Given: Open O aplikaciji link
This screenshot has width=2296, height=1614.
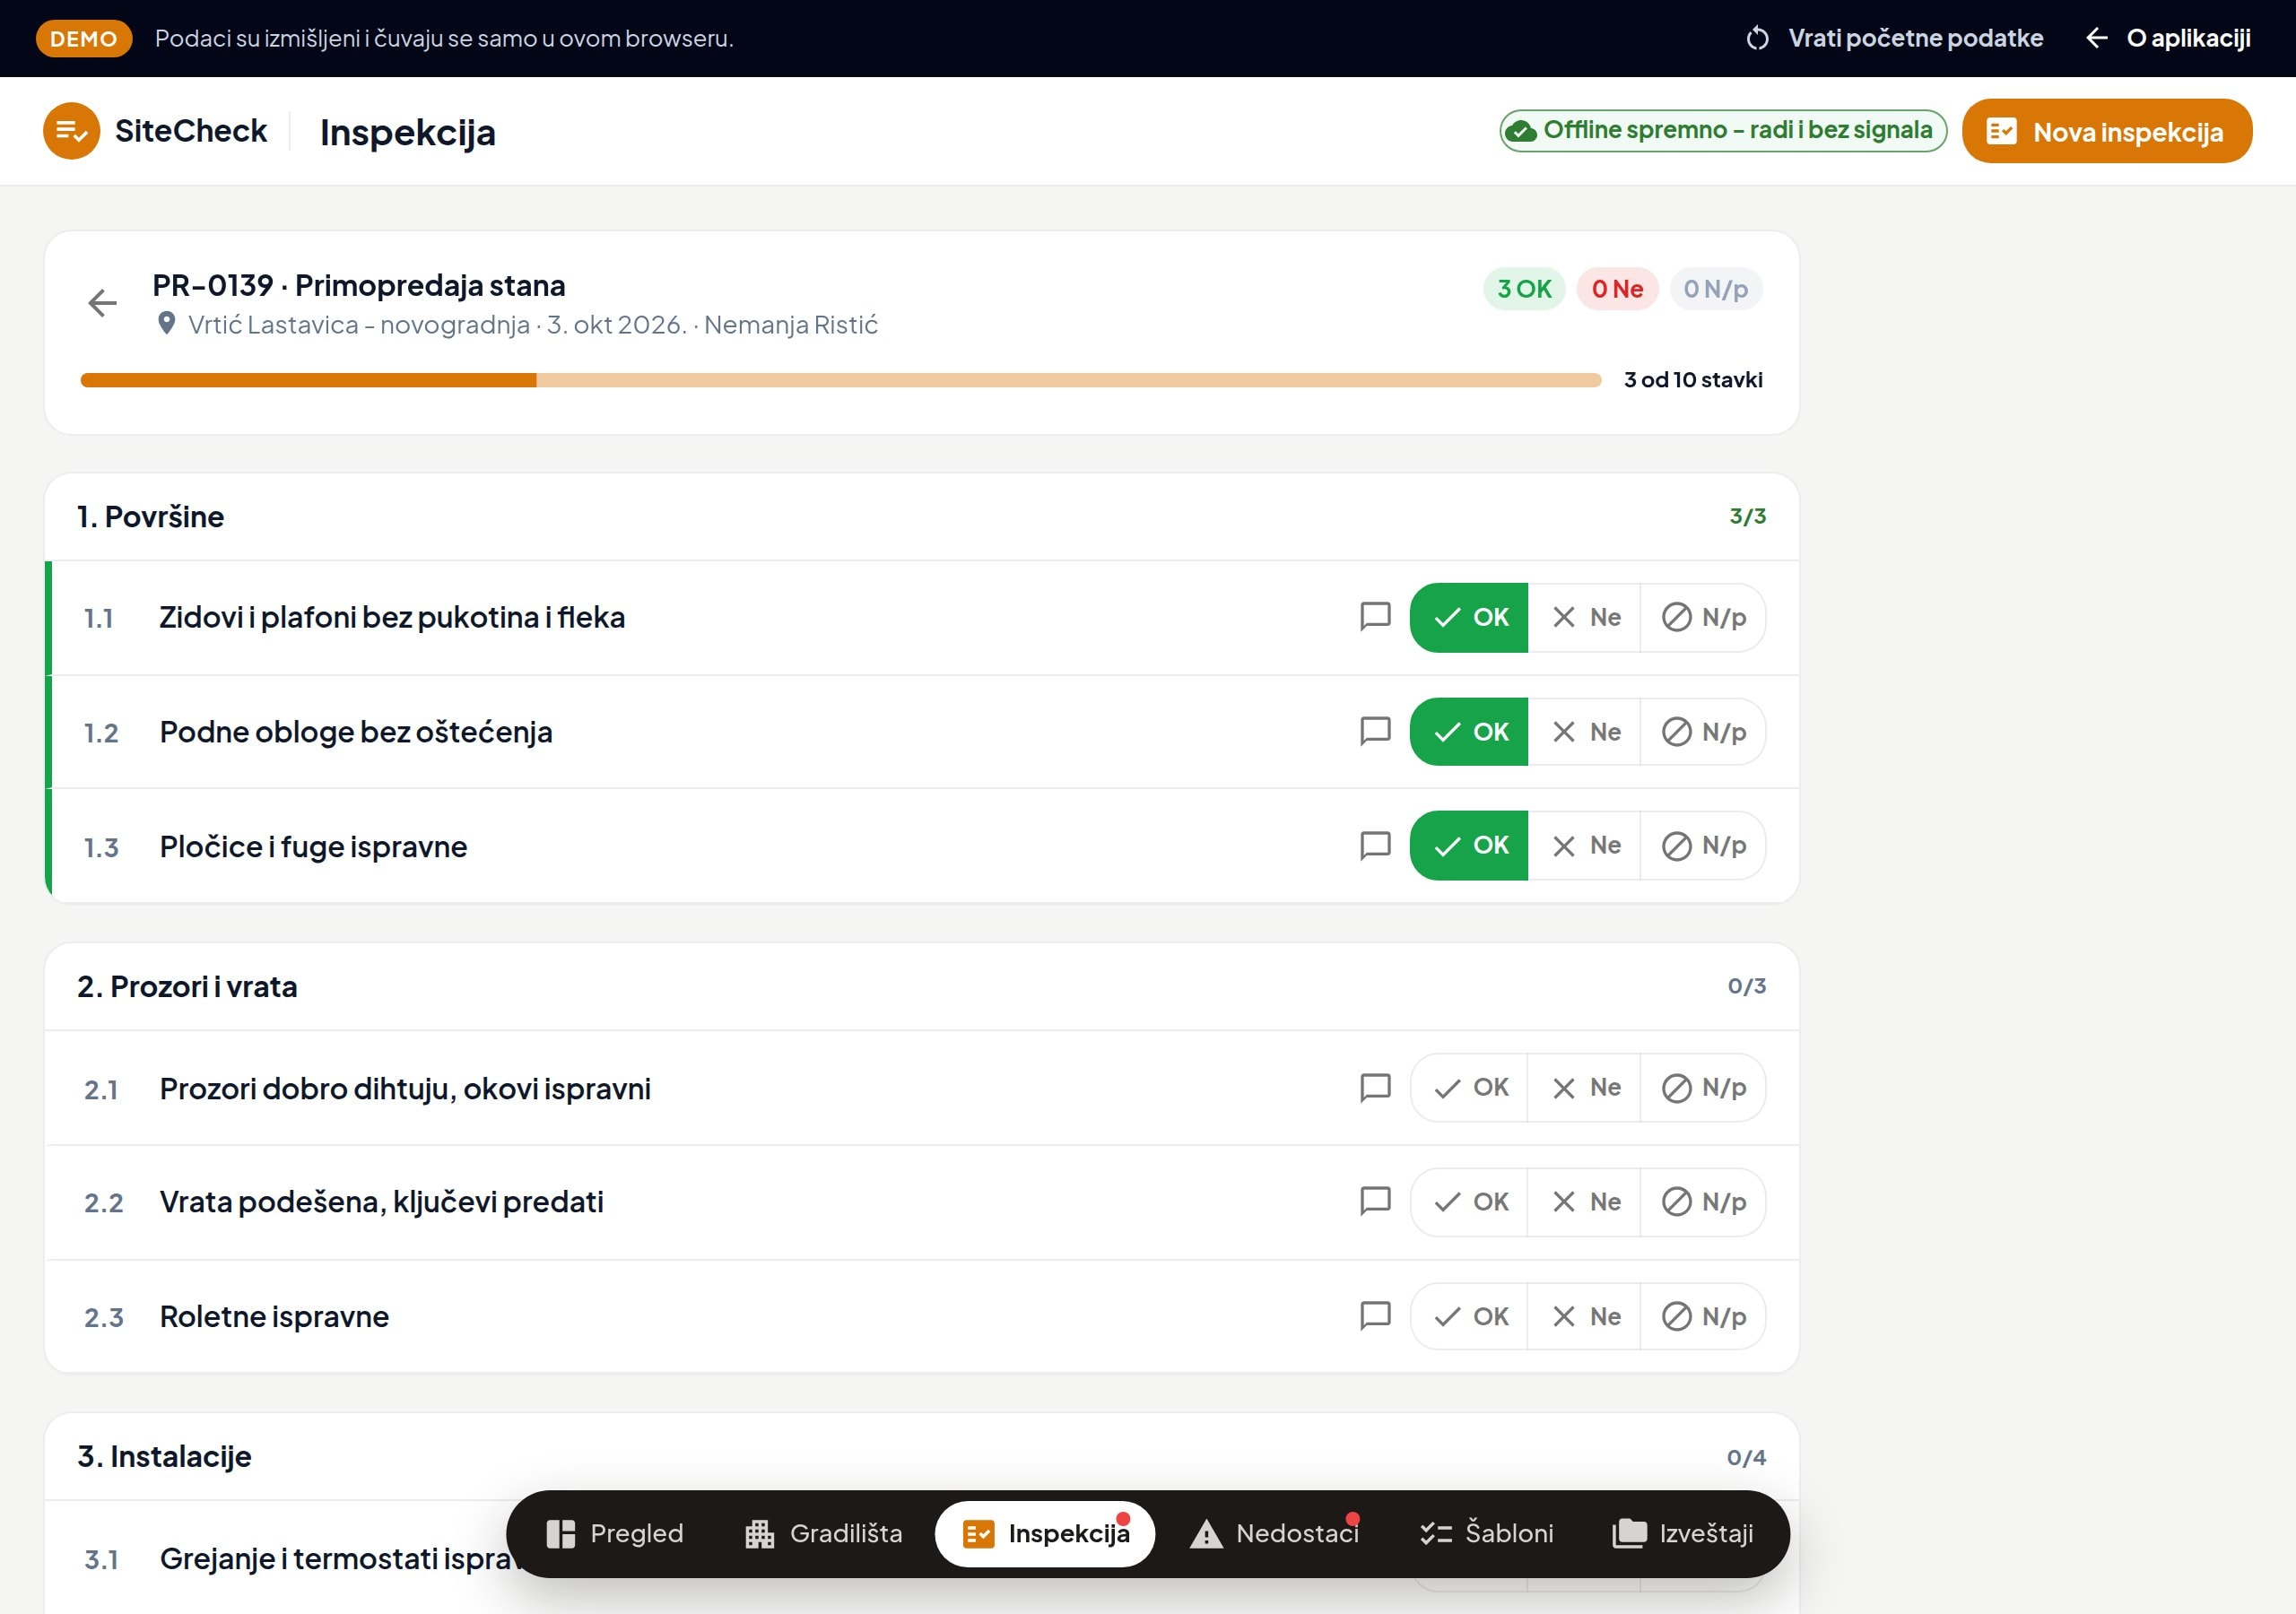Looking at the screenshot, I should click(x=2168, y=39).
